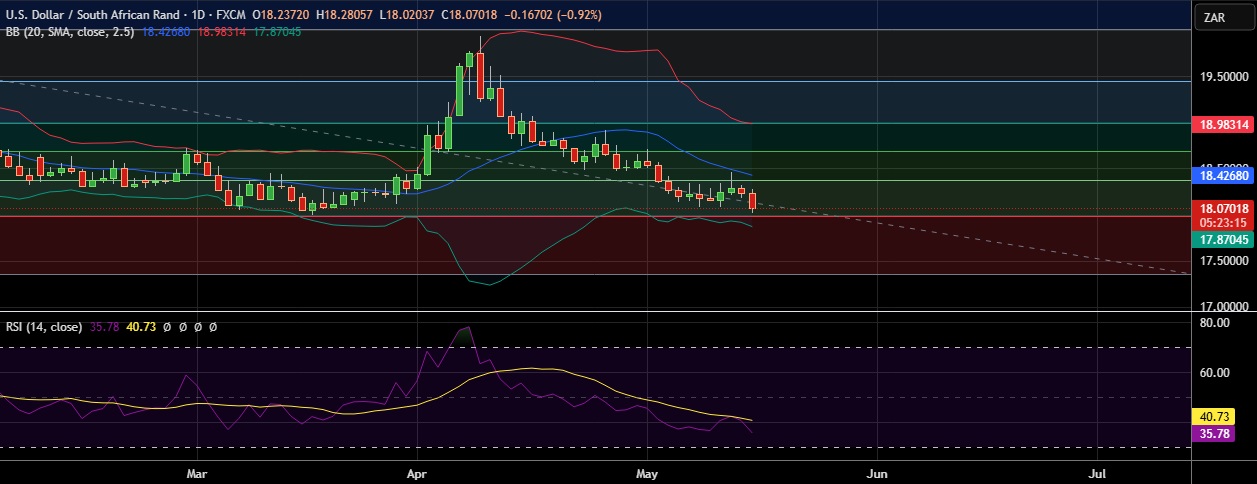Click the 17.50000 price axis tick
This screenshot has height=484, width=1257.
[x=1224, y=260]
